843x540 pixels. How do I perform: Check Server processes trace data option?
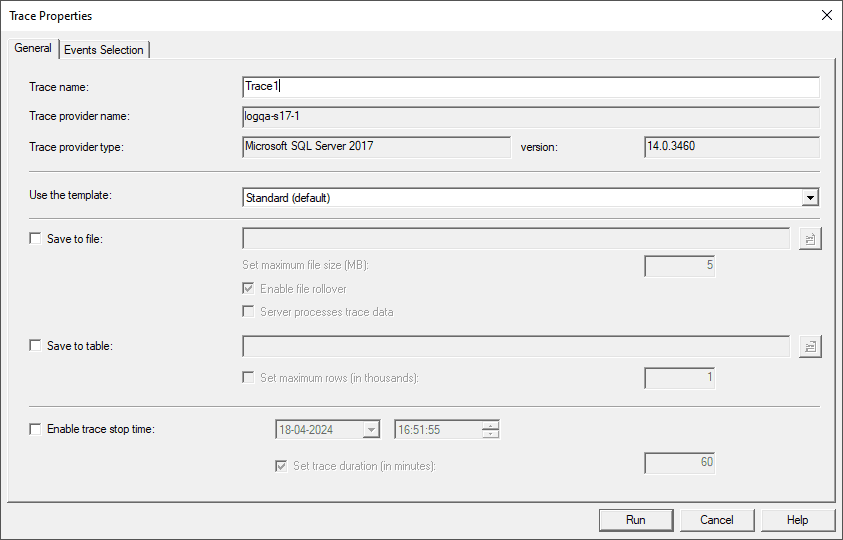click(249, 312)
